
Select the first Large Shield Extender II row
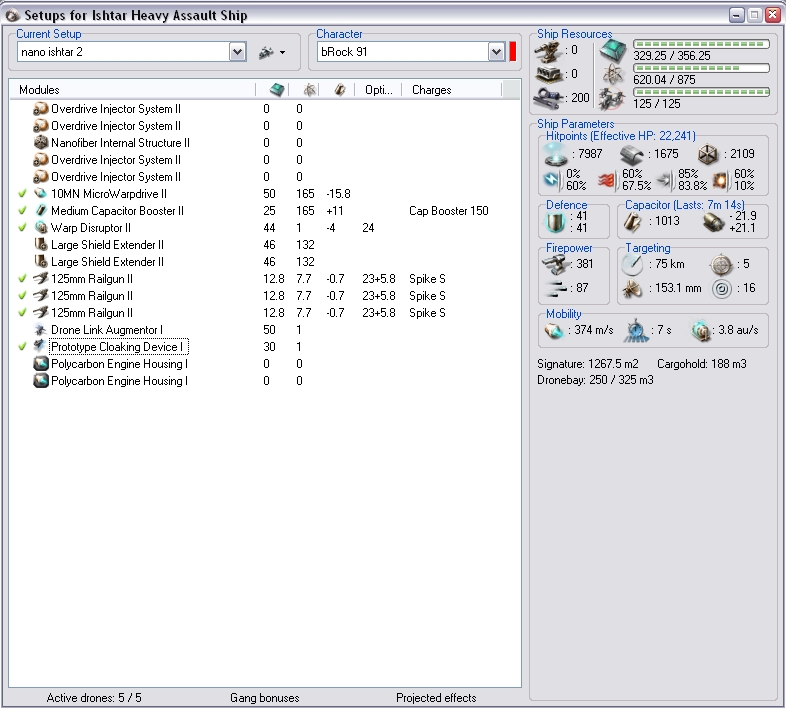click(x=265, y=245)
